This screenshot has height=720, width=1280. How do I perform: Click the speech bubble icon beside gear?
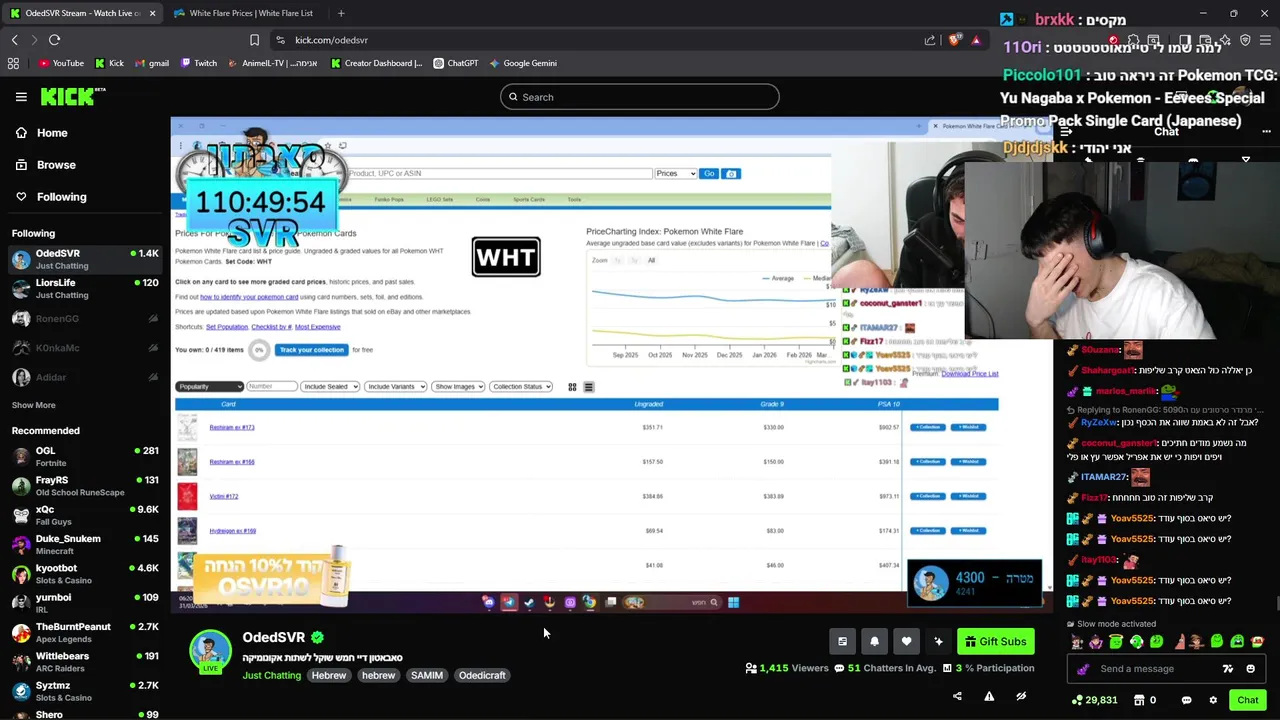coord(1186,700)
